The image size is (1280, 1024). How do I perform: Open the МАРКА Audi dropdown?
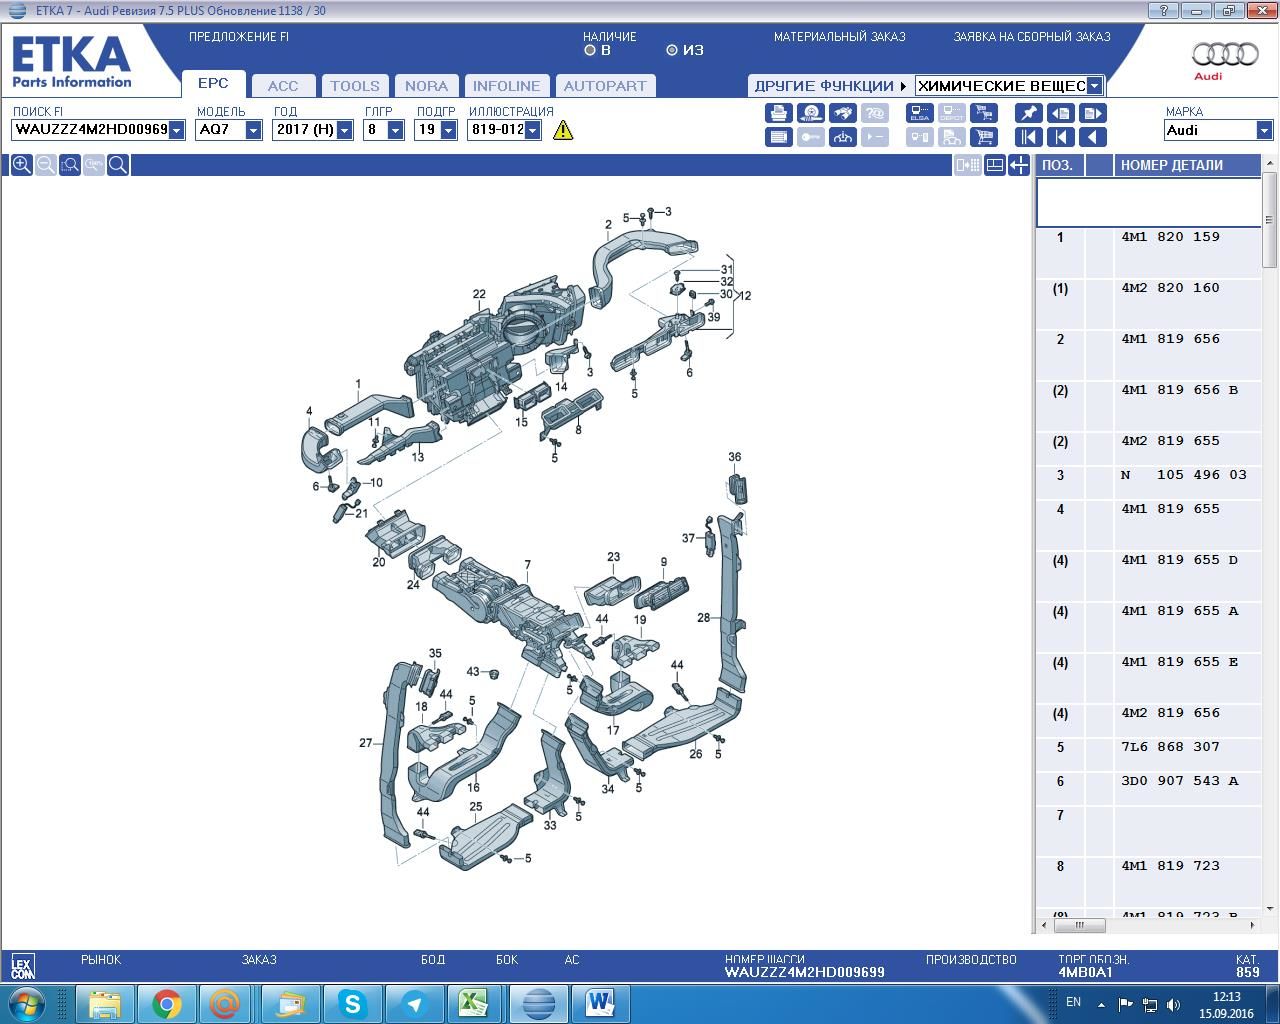pyautogui.click(x=1265, y=130)
